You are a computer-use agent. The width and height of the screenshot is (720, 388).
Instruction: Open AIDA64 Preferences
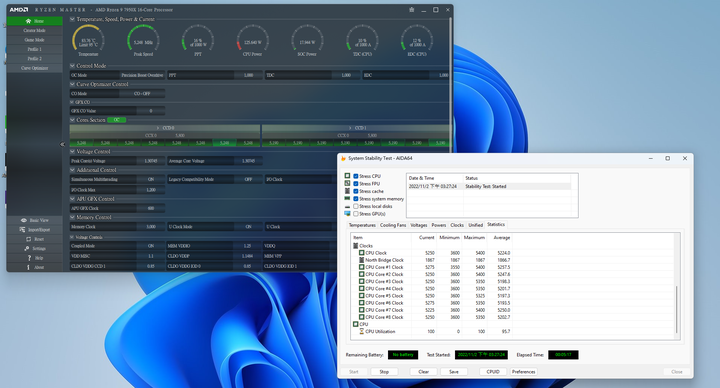(523, 372)
